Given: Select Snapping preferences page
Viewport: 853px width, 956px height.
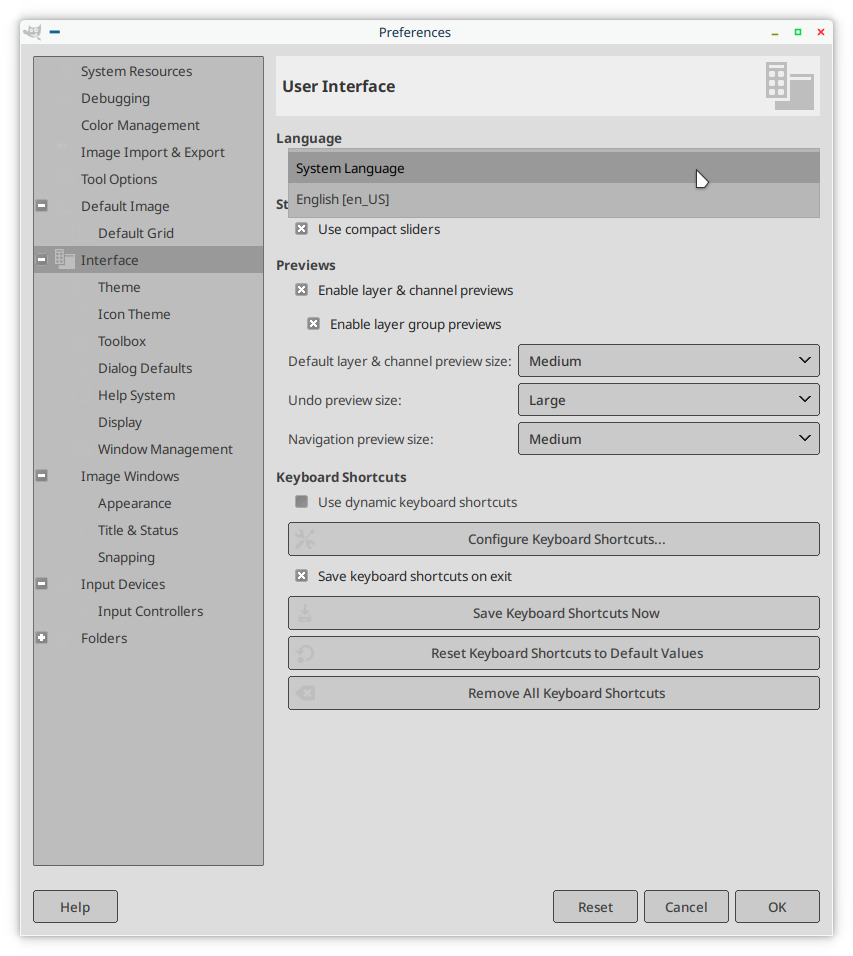Looking at the screenshot, I should (126, 557).
